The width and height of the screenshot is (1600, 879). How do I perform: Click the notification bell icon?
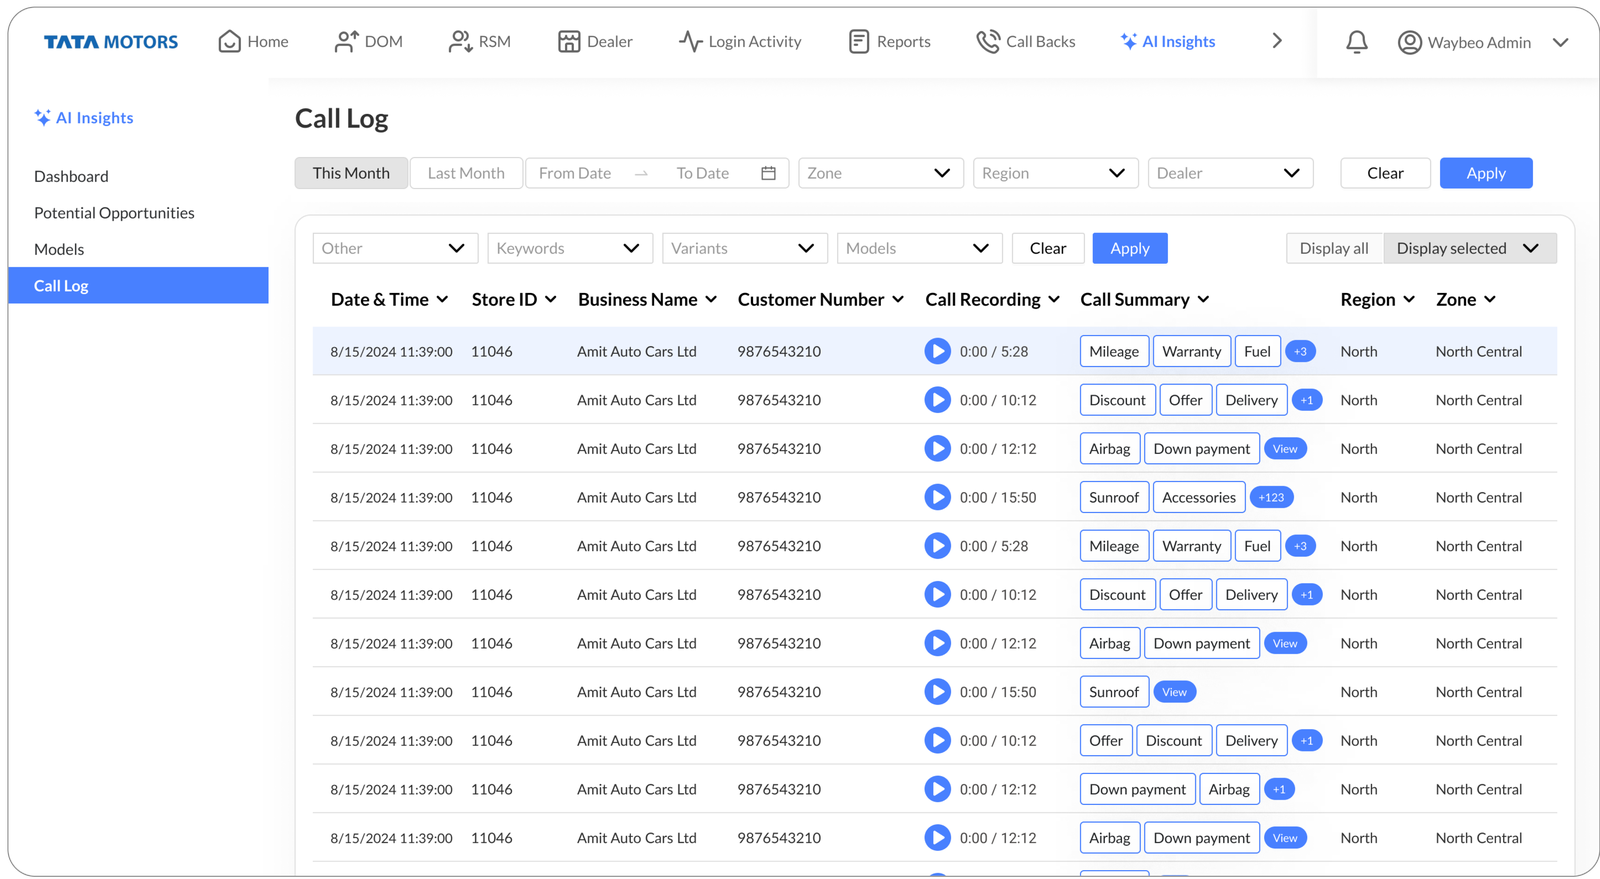1356,42
